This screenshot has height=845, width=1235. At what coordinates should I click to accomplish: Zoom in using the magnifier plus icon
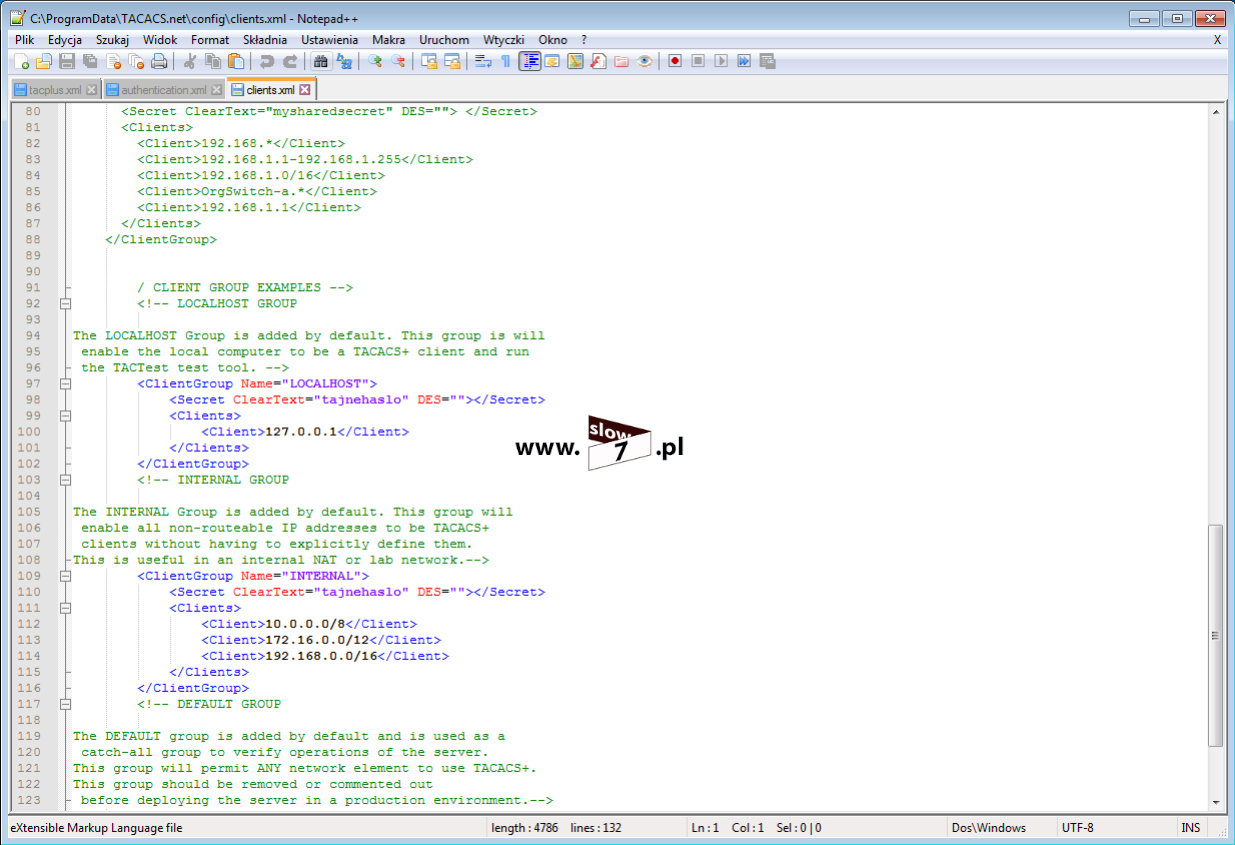click(375, 61)
